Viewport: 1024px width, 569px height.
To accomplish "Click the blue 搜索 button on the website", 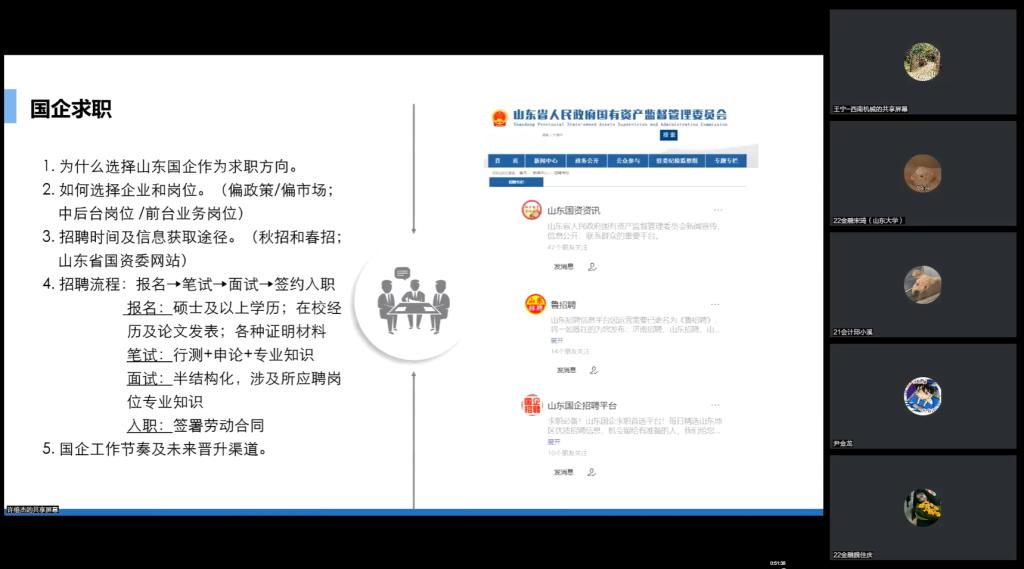I will click(x=669, y=135).
